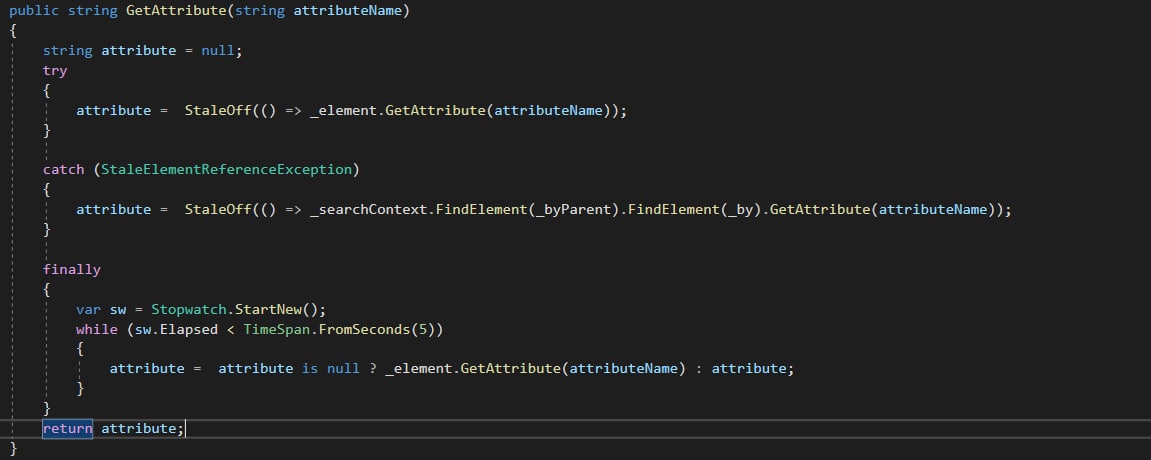Click 'StaleElementReferenceException' in the catch clause
Image resolution: width=1151 pixels, height=460 pixels.
coord(227,169)
